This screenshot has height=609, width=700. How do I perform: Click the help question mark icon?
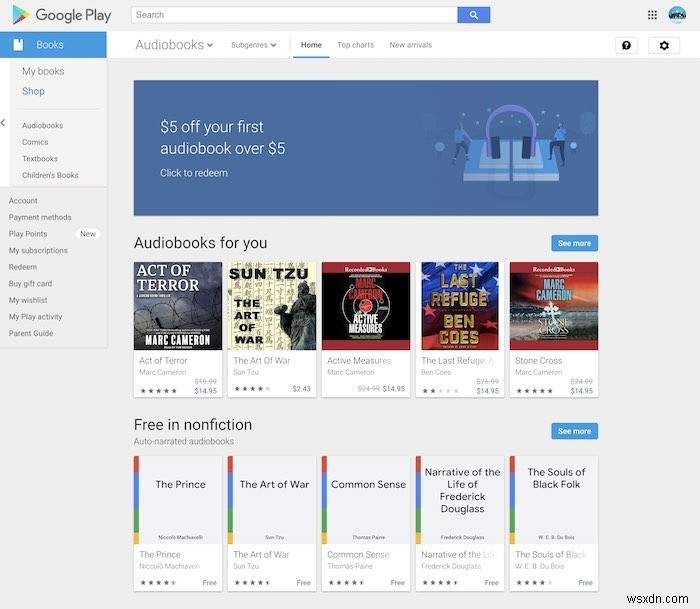(626, 45)
